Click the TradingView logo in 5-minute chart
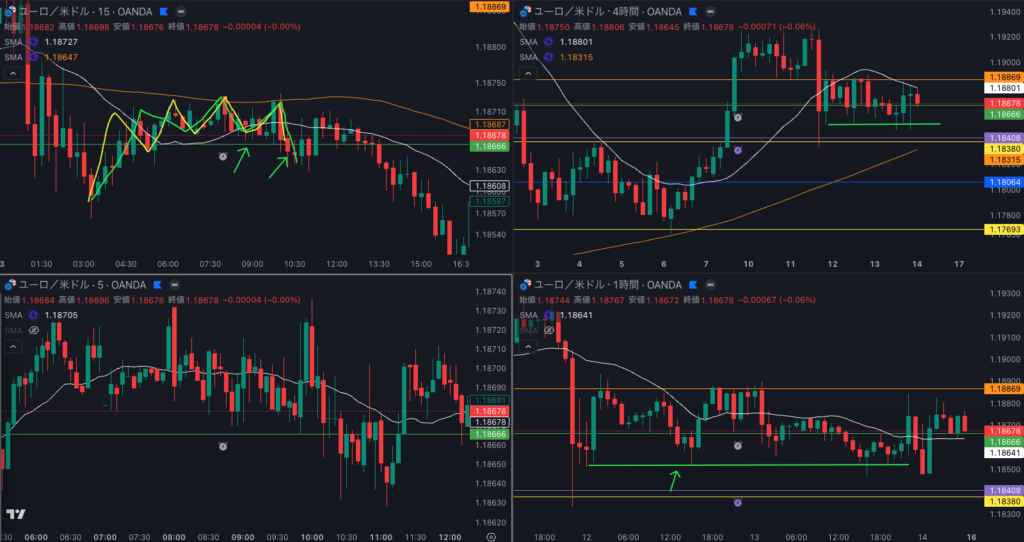The height and width of the screenshot is (542, 1024). (x=15, y=515)
